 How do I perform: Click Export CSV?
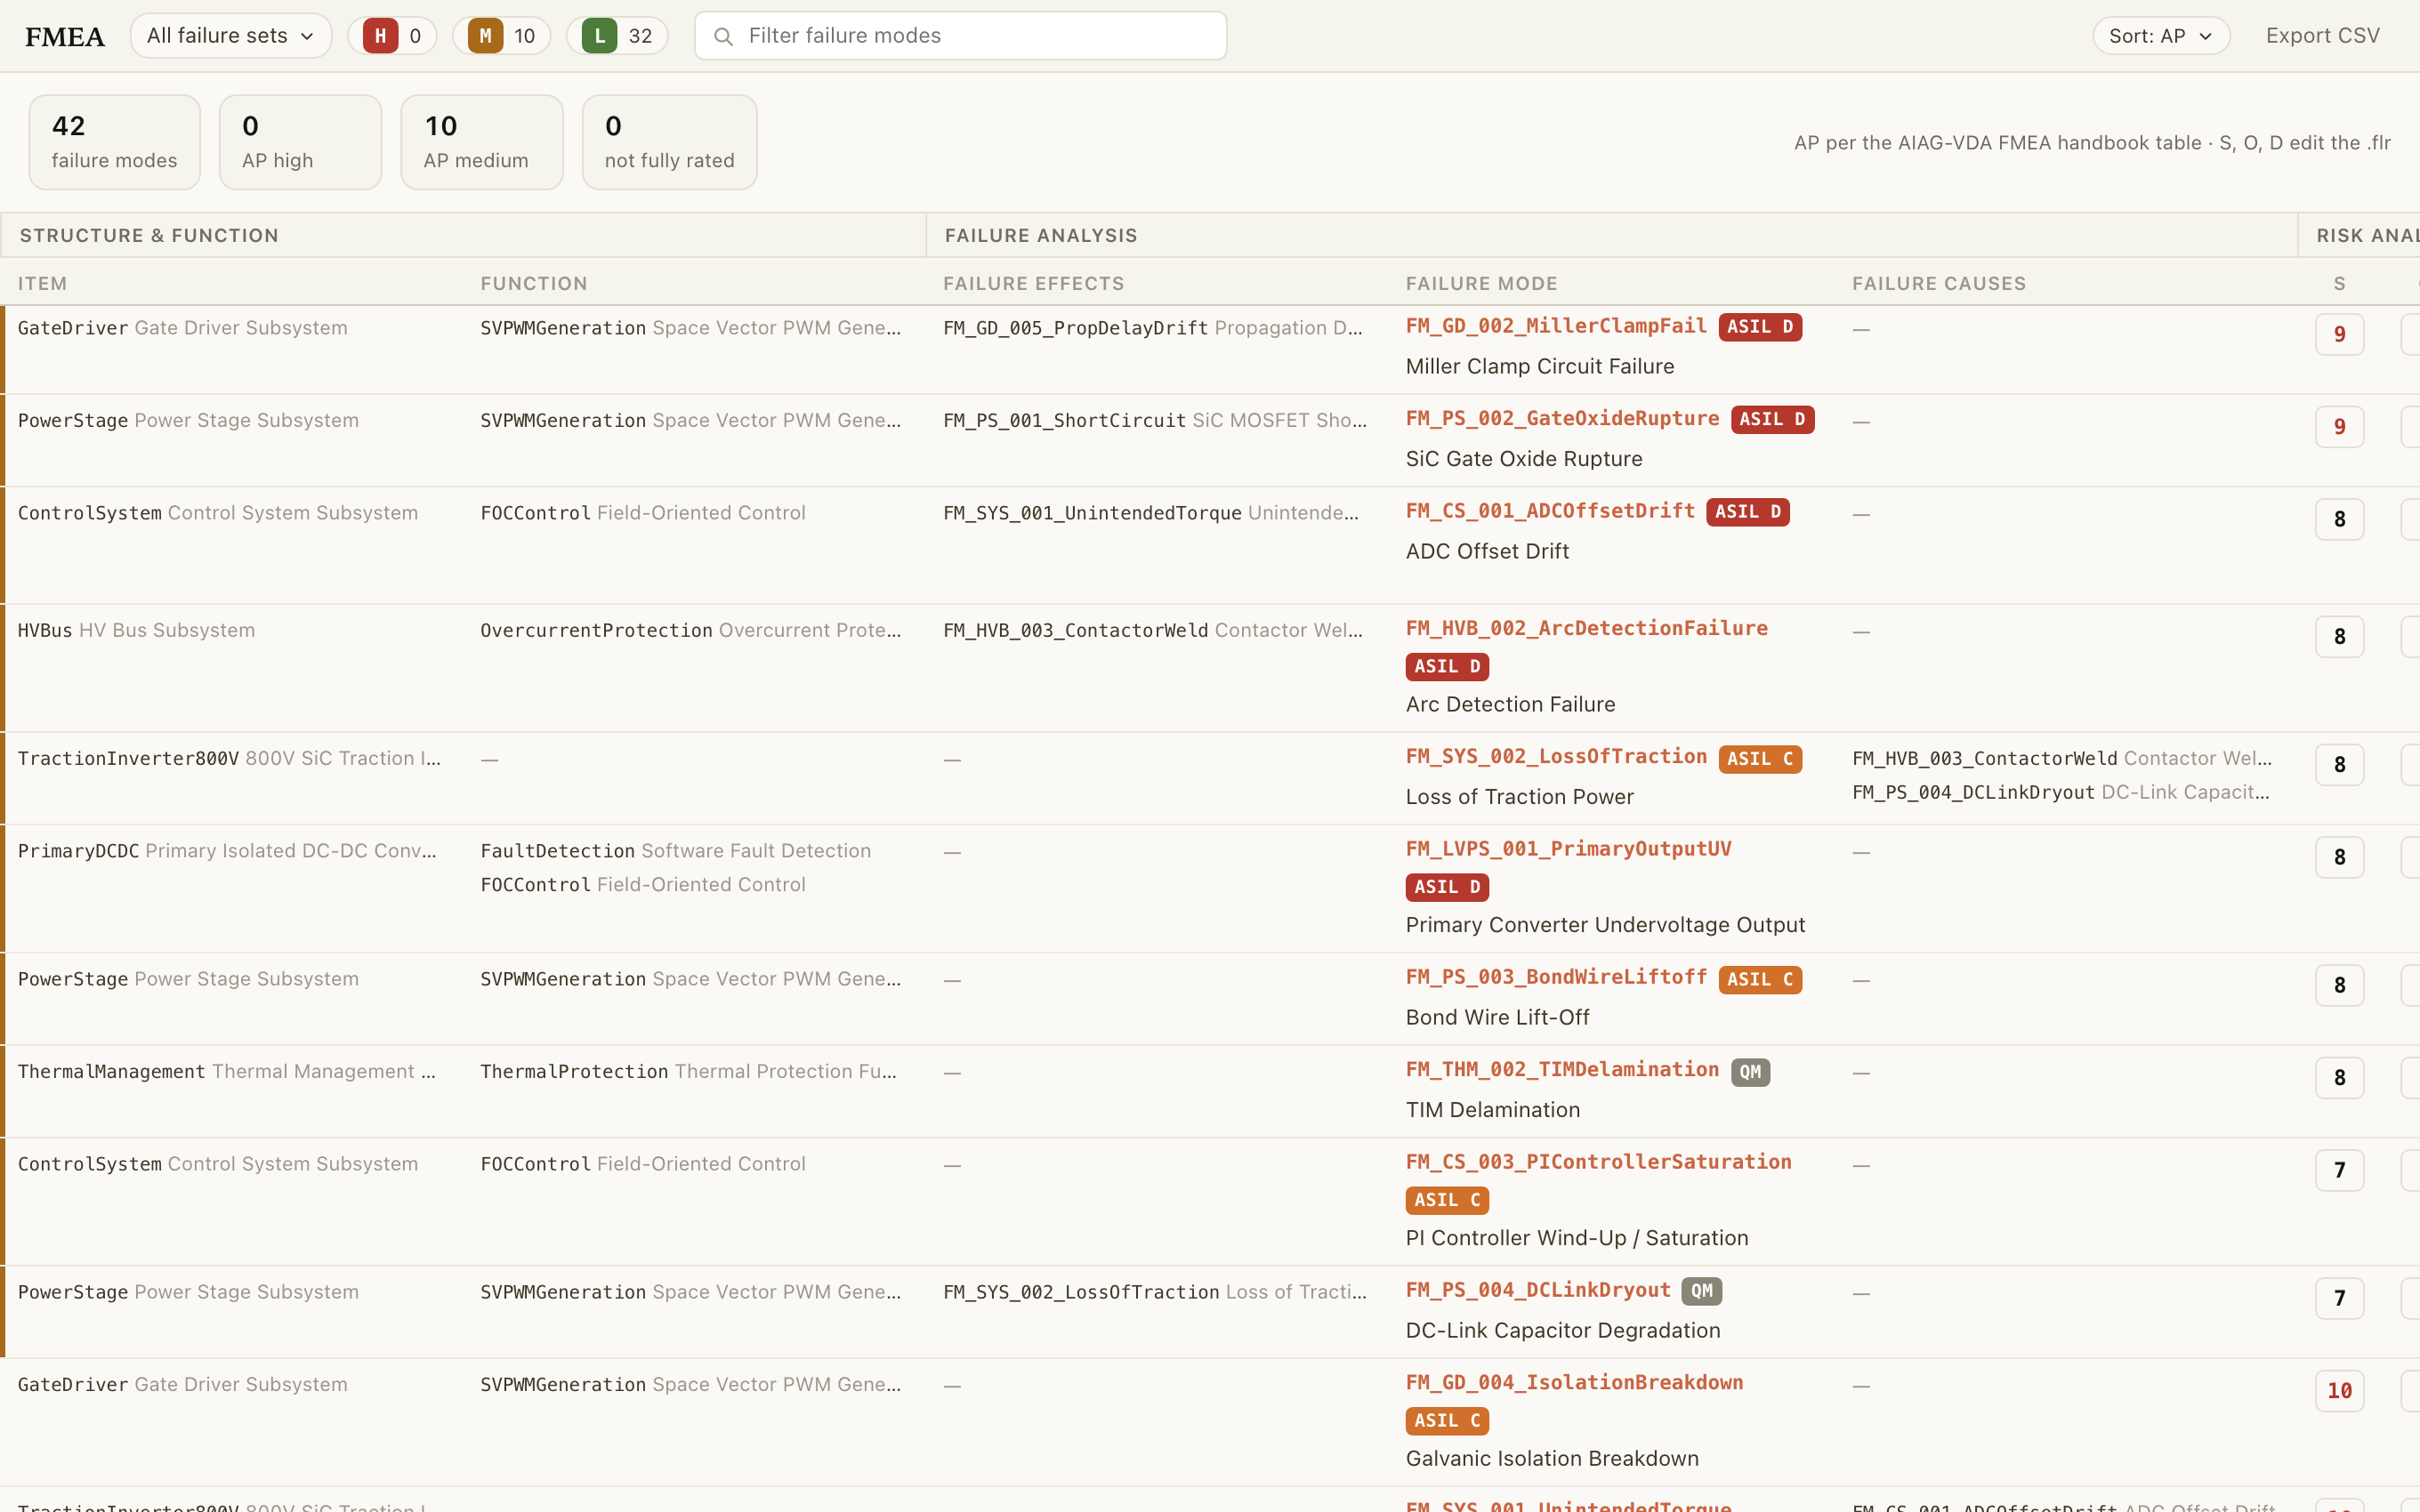click(x=2322, y=36)
